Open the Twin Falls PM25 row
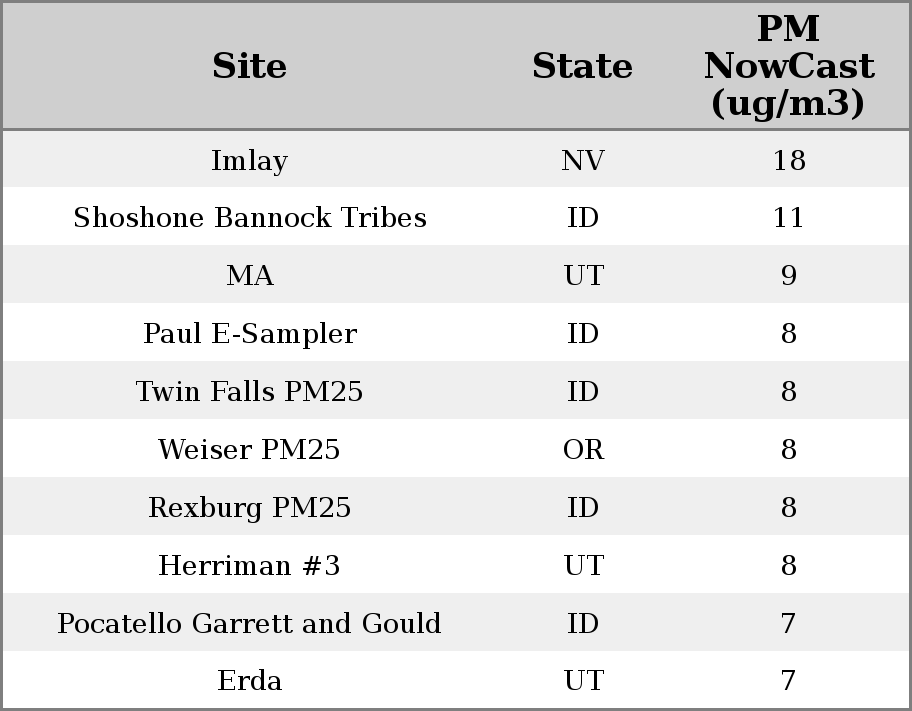This screenshot has width=912, height=711. coord(249,392)
